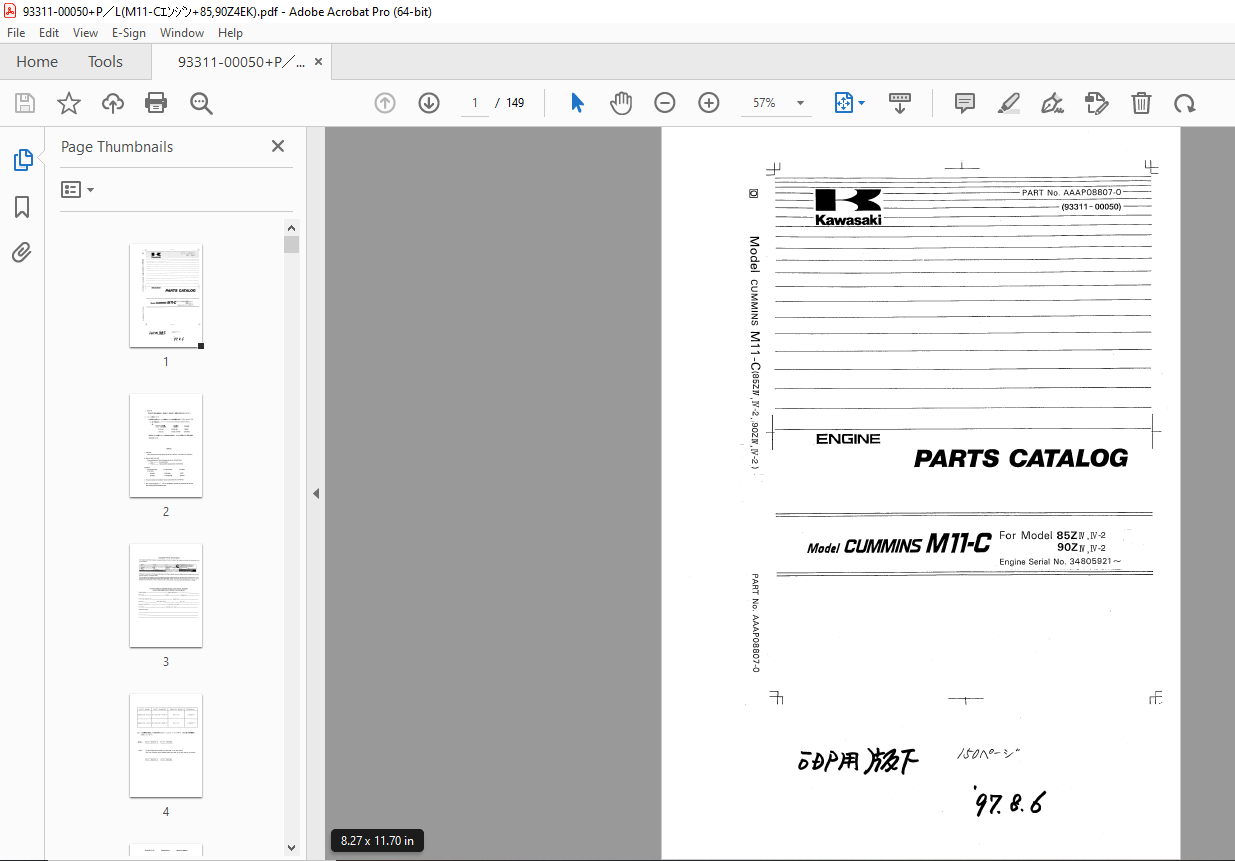This screenshot has height=861, width=1235.
Task: Close the Page Thumbnails panel
Action: [x=278, y=146]
